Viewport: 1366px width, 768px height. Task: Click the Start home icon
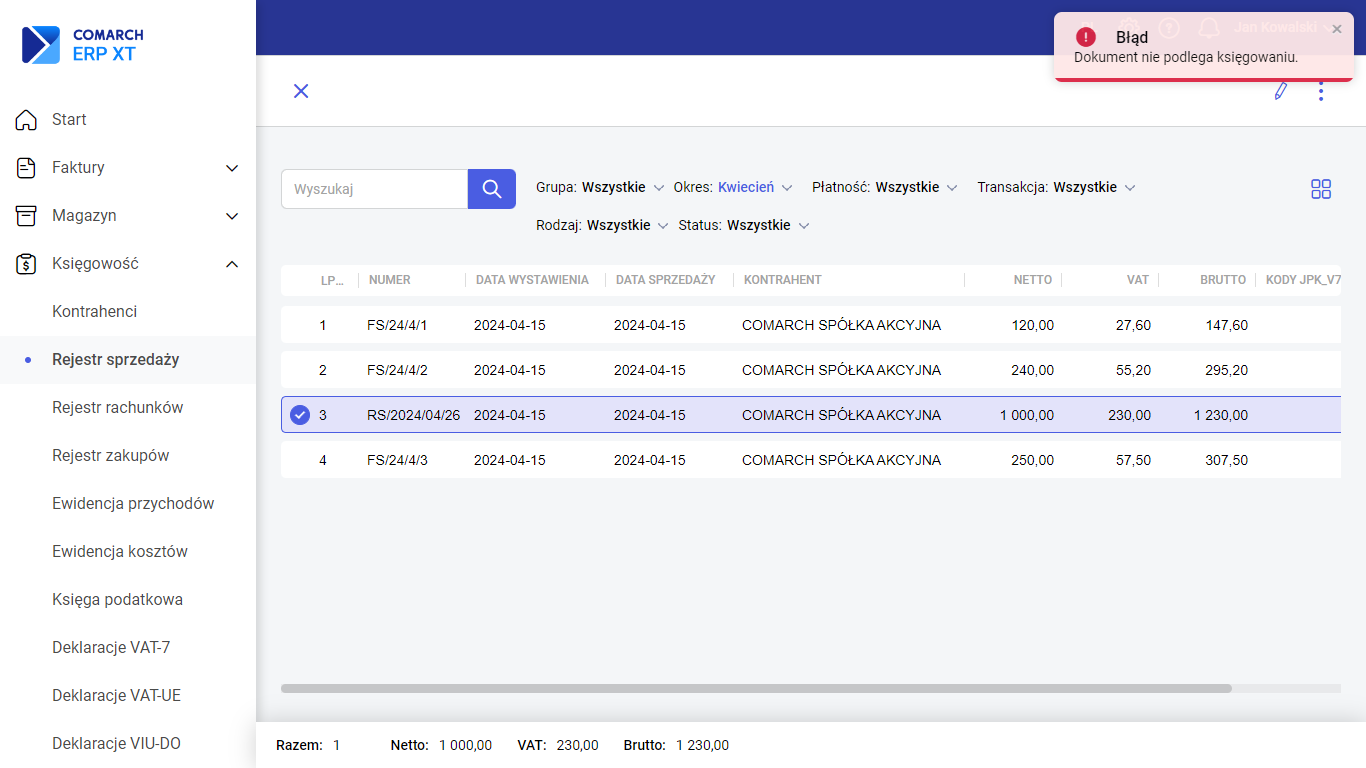(27, 120)
